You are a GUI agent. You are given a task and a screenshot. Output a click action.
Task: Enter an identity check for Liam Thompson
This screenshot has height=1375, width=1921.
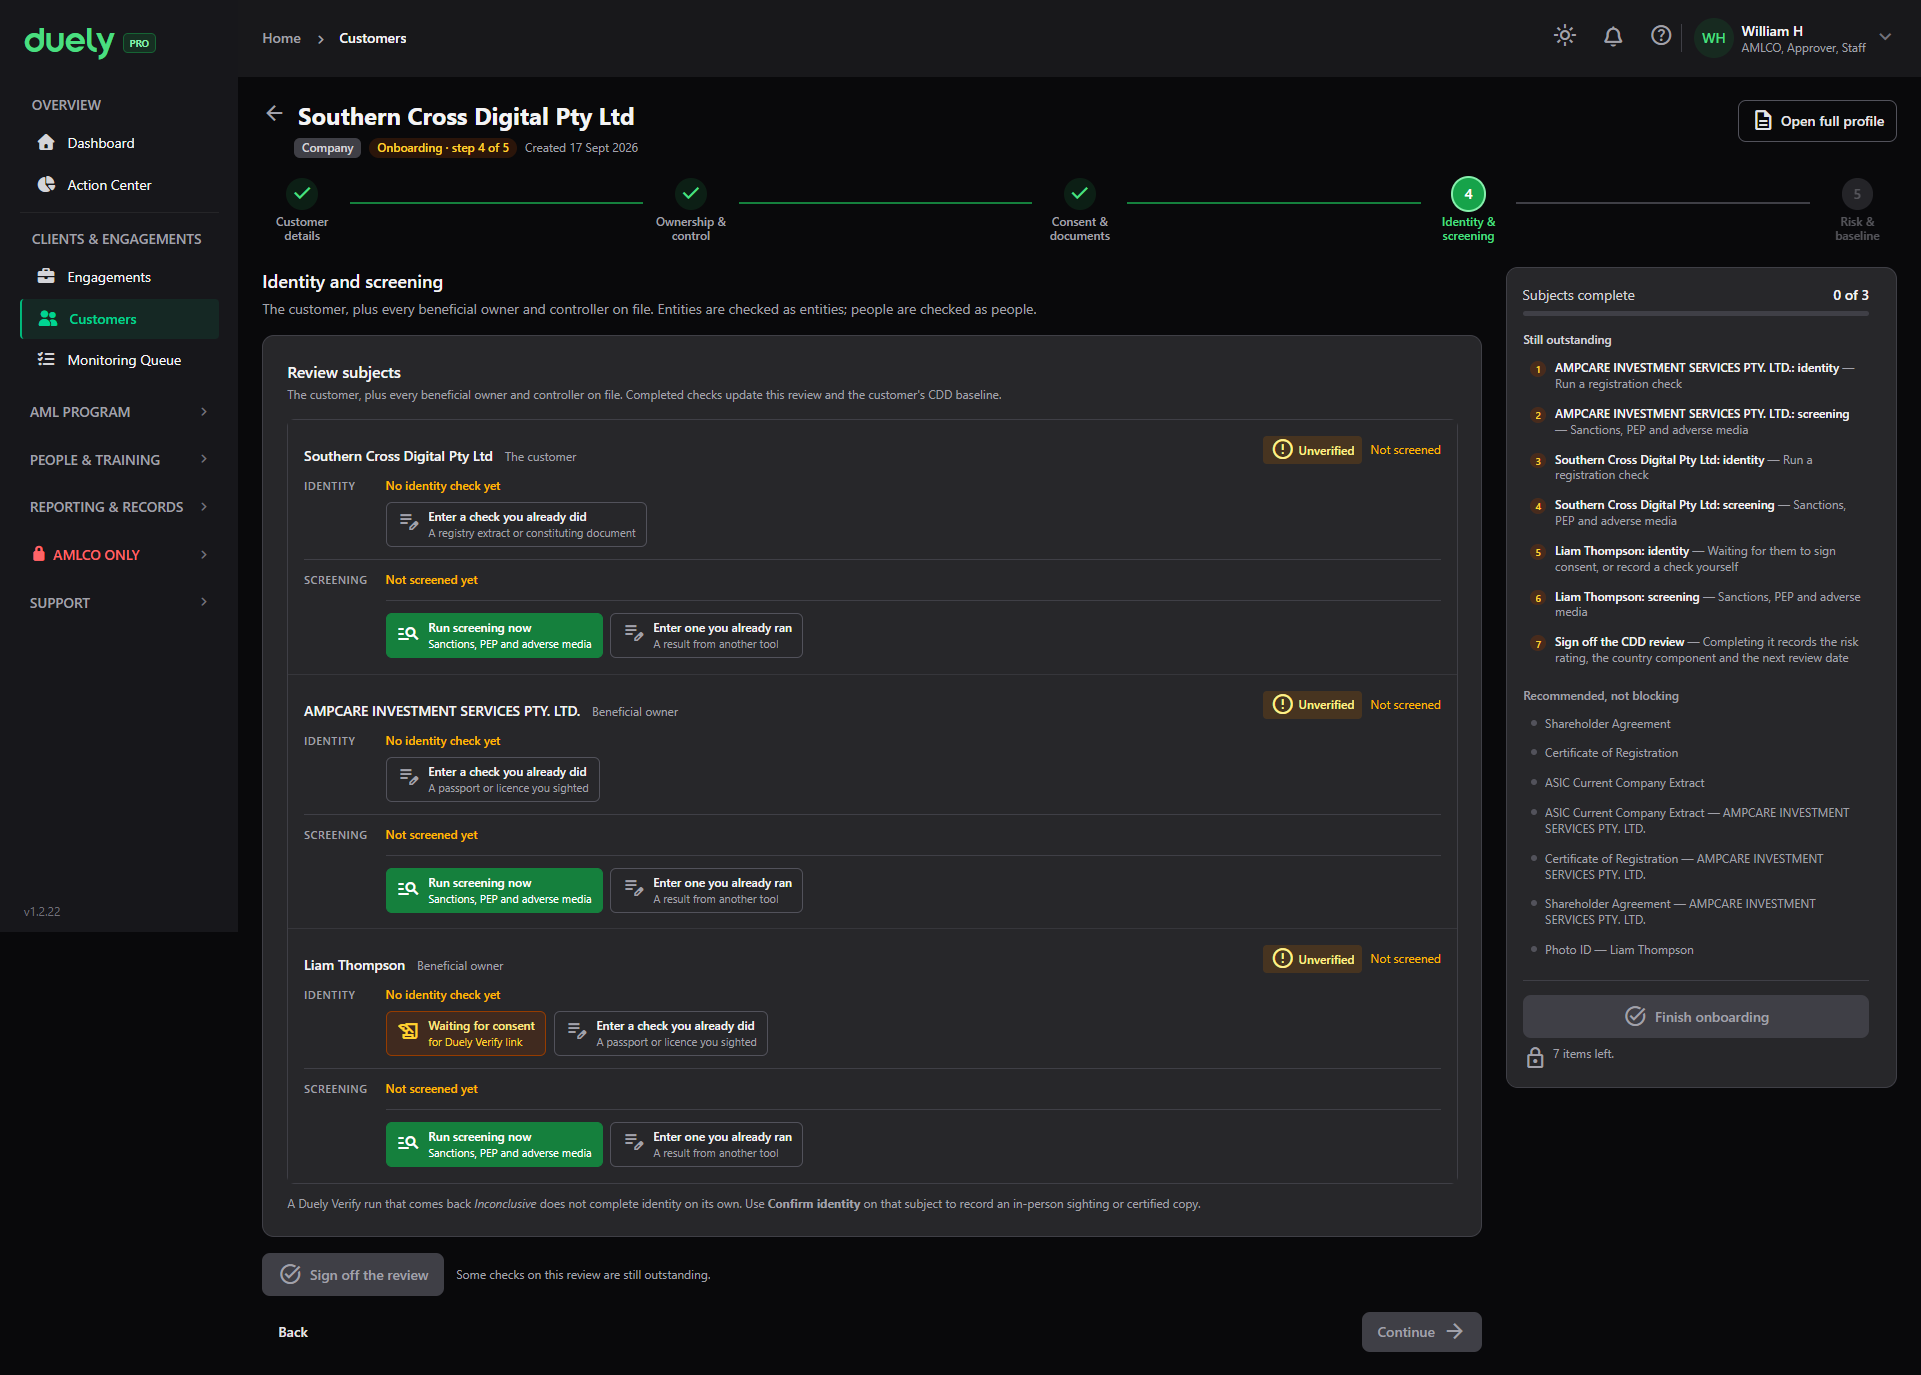(x=661, y=1034)
